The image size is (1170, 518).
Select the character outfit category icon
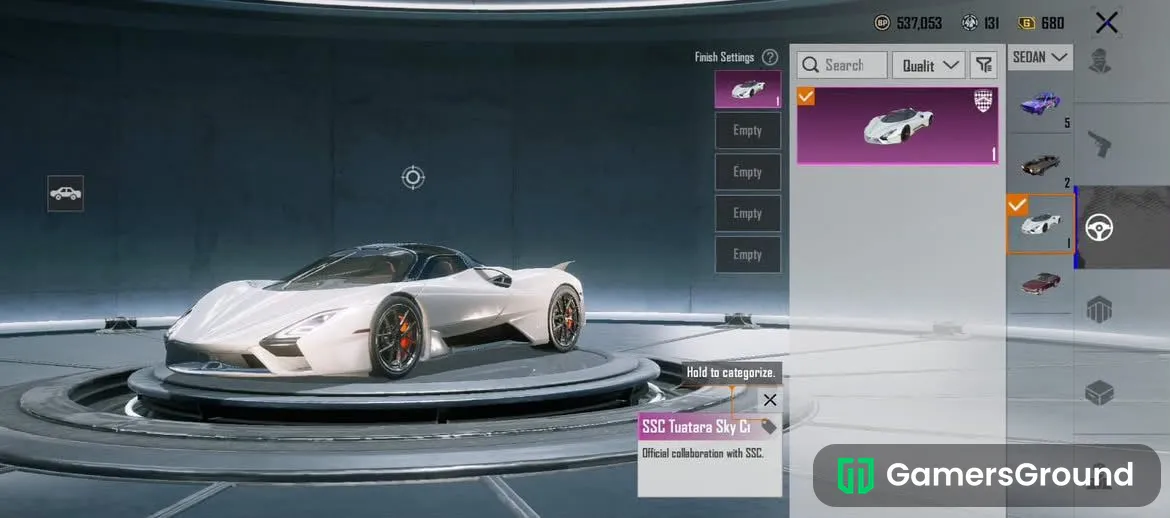coord(1098,61)
